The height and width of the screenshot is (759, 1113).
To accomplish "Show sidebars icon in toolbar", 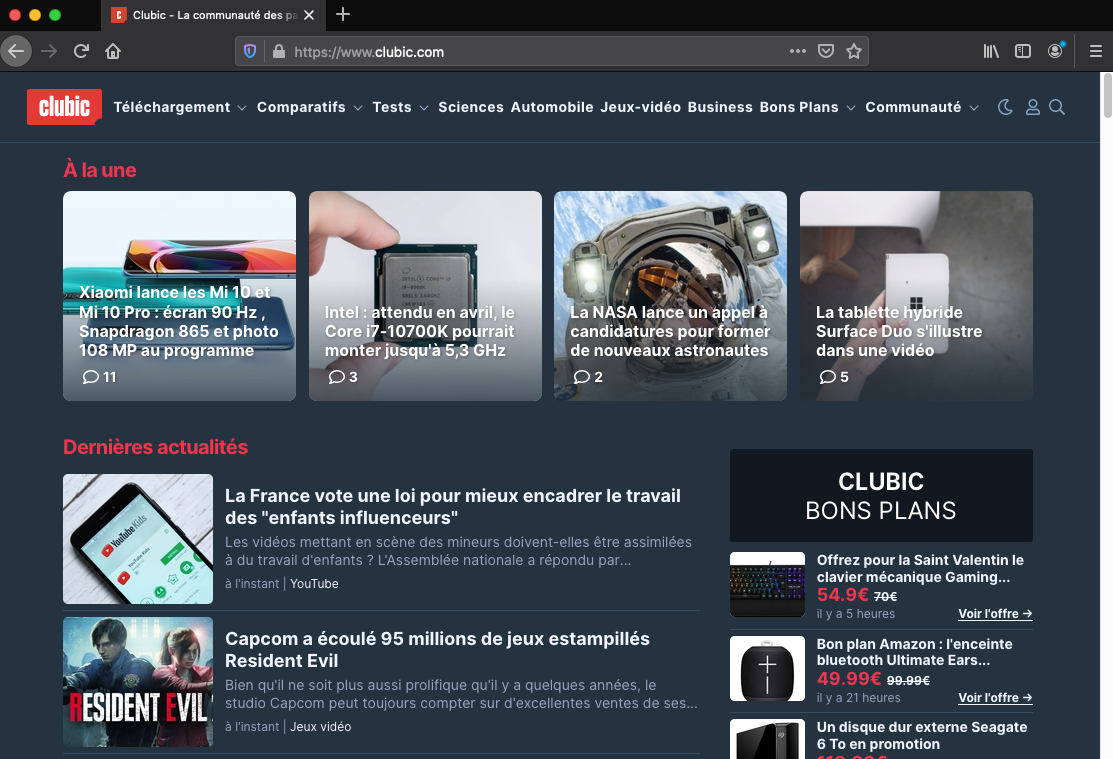I will click(1023, 51).
